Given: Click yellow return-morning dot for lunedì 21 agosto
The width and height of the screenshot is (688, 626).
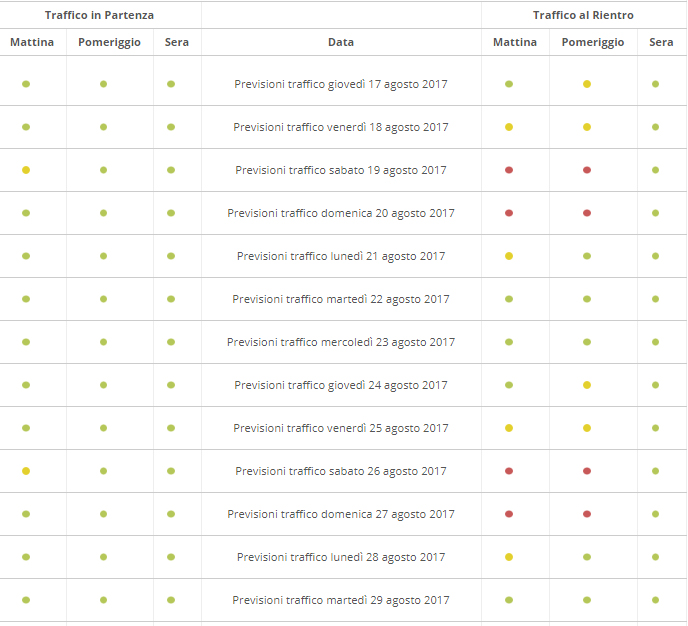Looking at the screenshot, I should click(x=509, y=256).
